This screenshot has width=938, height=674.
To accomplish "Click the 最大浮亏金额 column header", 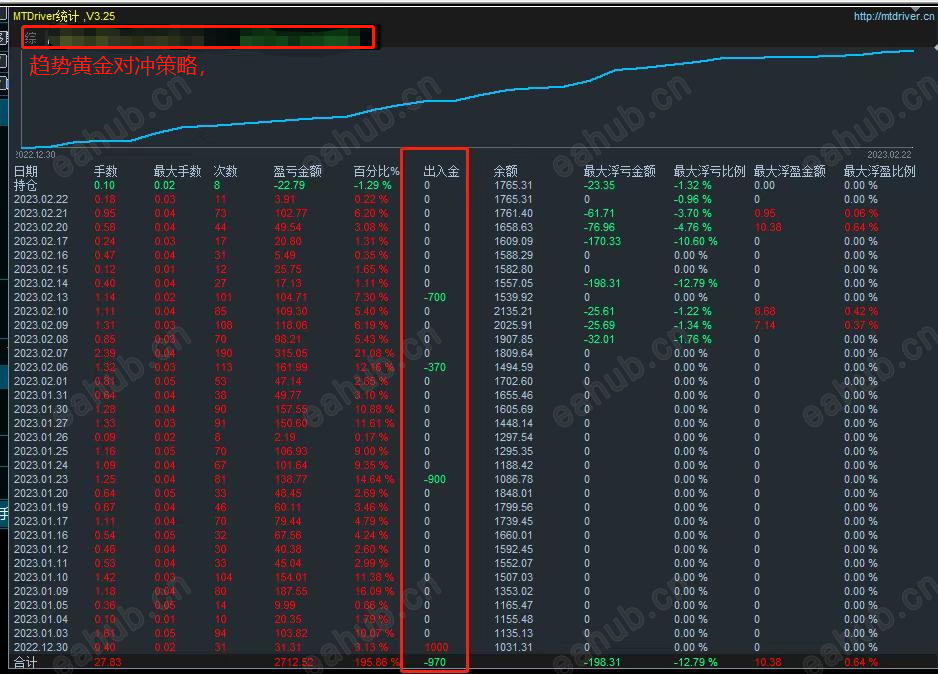I will tap(619, 172).
